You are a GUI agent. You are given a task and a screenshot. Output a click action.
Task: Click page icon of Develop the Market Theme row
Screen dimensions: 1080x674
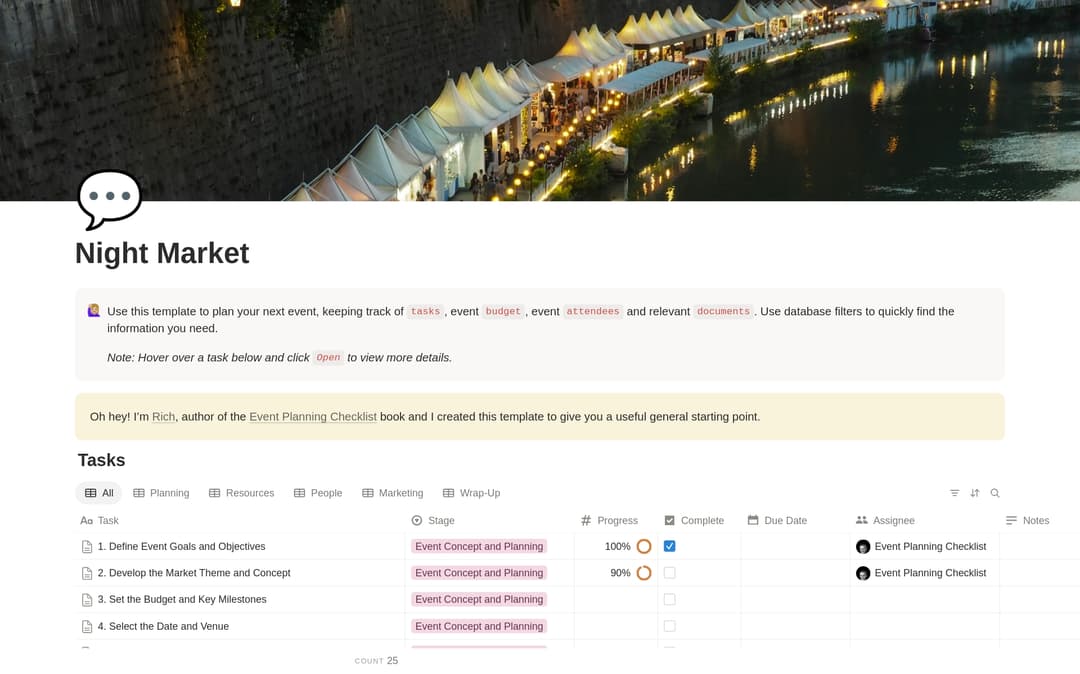coord(87,573)
